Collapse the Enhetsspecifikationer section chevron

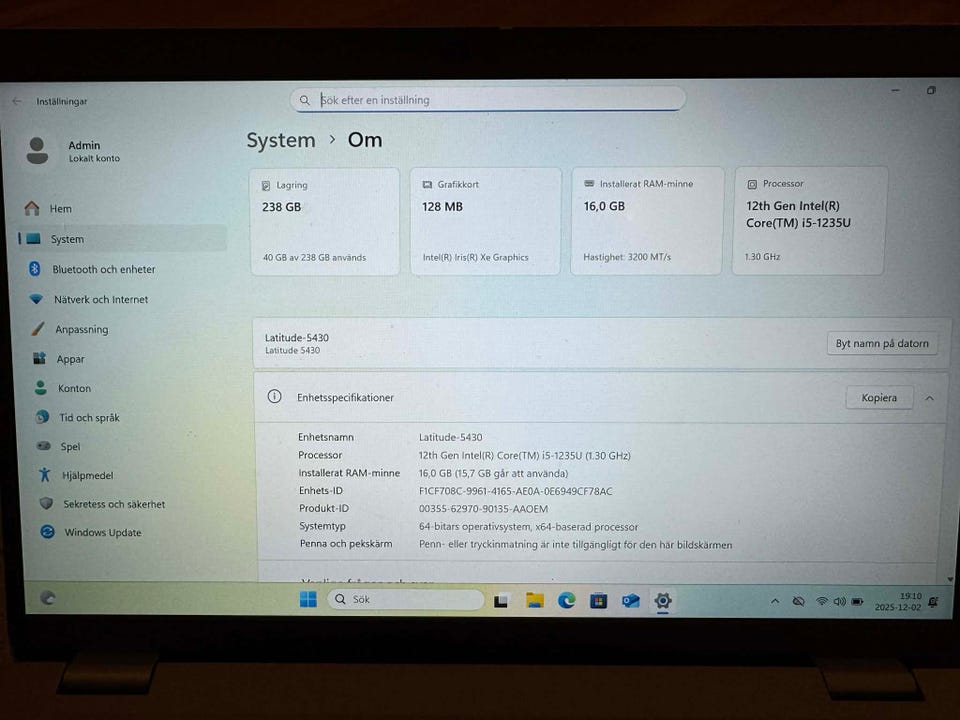(929, 398)
